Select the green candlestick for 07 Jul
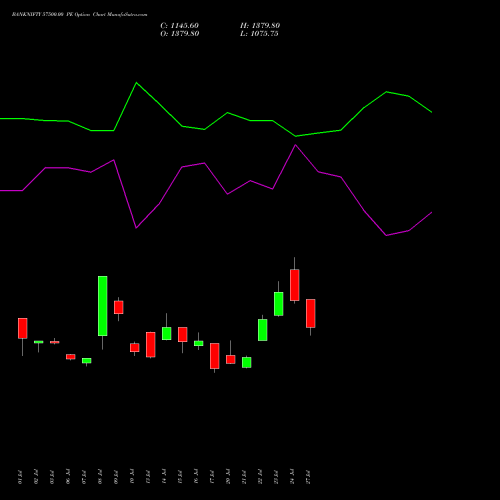The height and width of the screenshot is (500, 500). [87, 361]
